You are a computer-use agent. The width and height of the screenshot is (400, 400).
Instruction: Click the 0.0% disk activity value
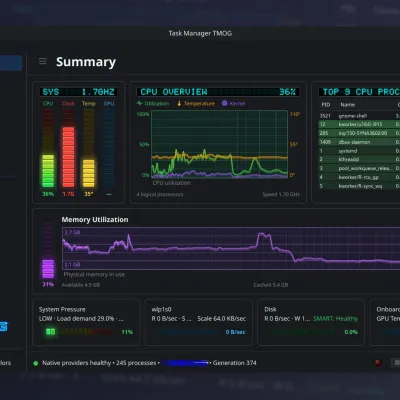(x=351, y=332)
